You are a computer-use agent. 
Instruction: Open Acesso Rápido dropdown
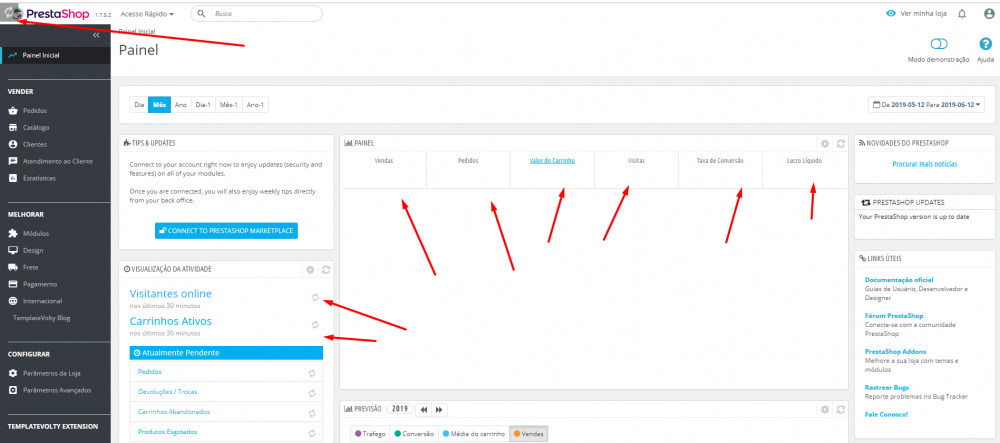click(x=147, y=13)
